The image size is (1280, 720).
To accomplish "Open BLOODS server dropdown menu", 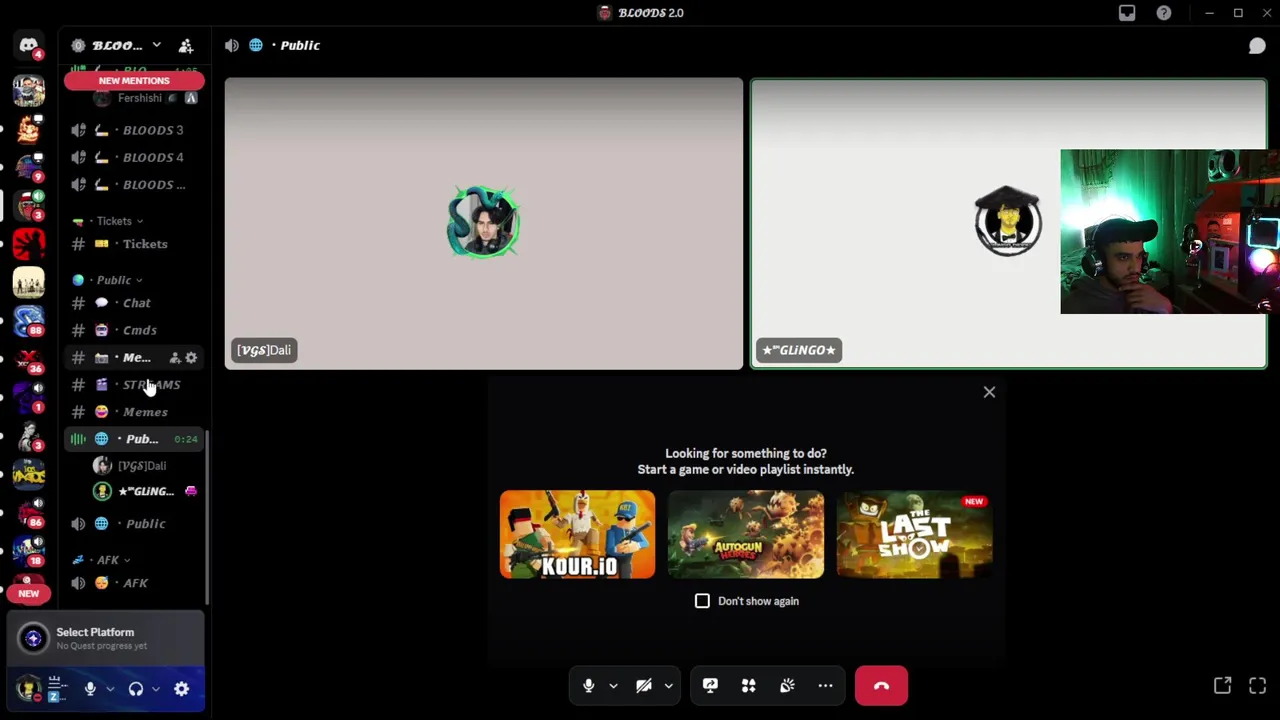I will (x=117, y=45).
